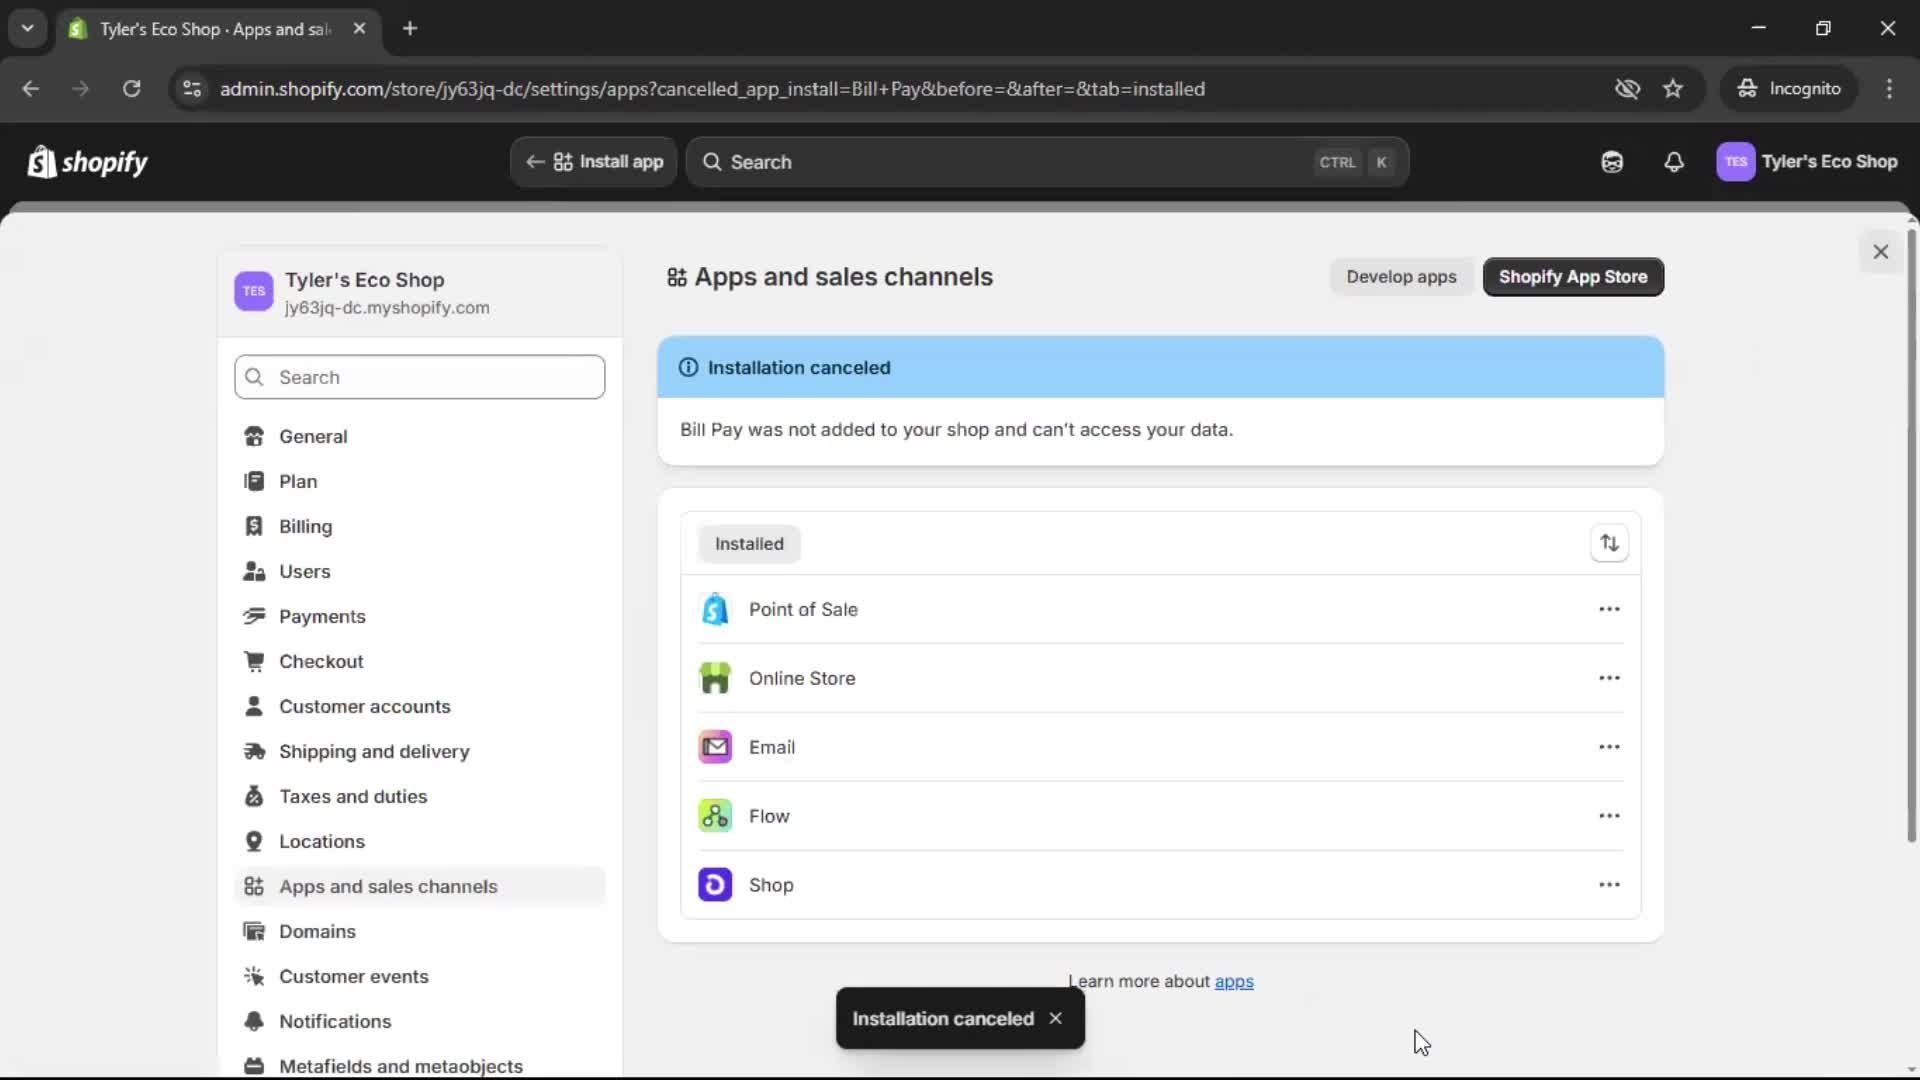
Task: Toggle third-party cookies eye icon in address bar
Action: (x=1628, y=88)
